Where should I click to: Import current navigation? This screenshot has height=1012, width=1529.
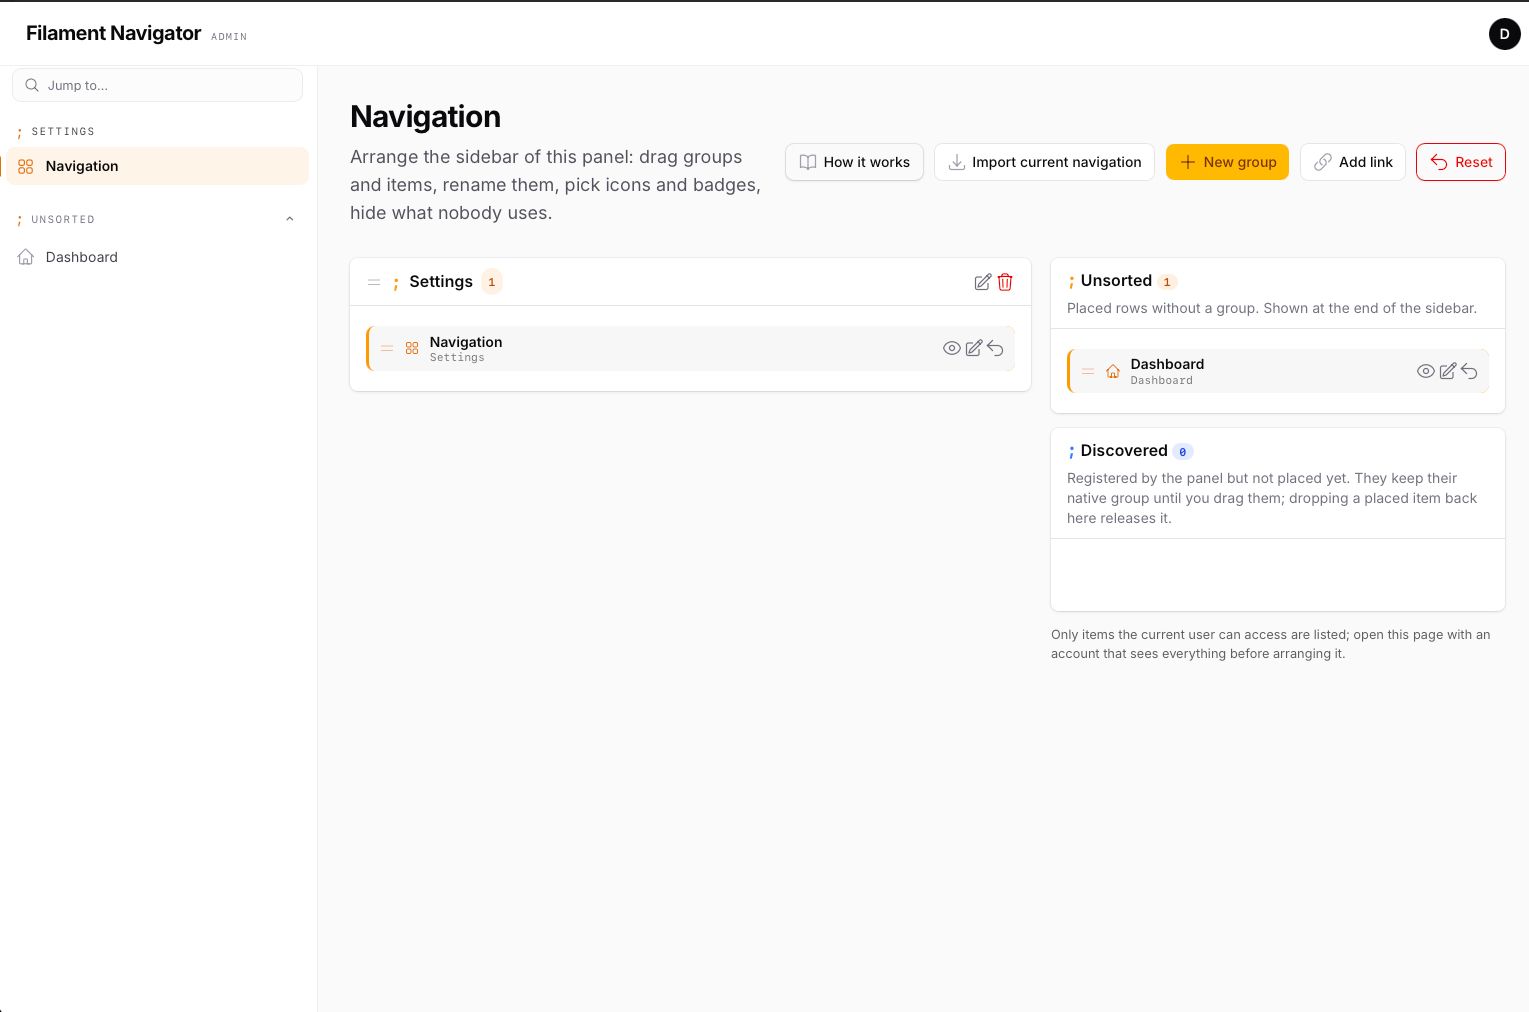(x=1044, y=162)
